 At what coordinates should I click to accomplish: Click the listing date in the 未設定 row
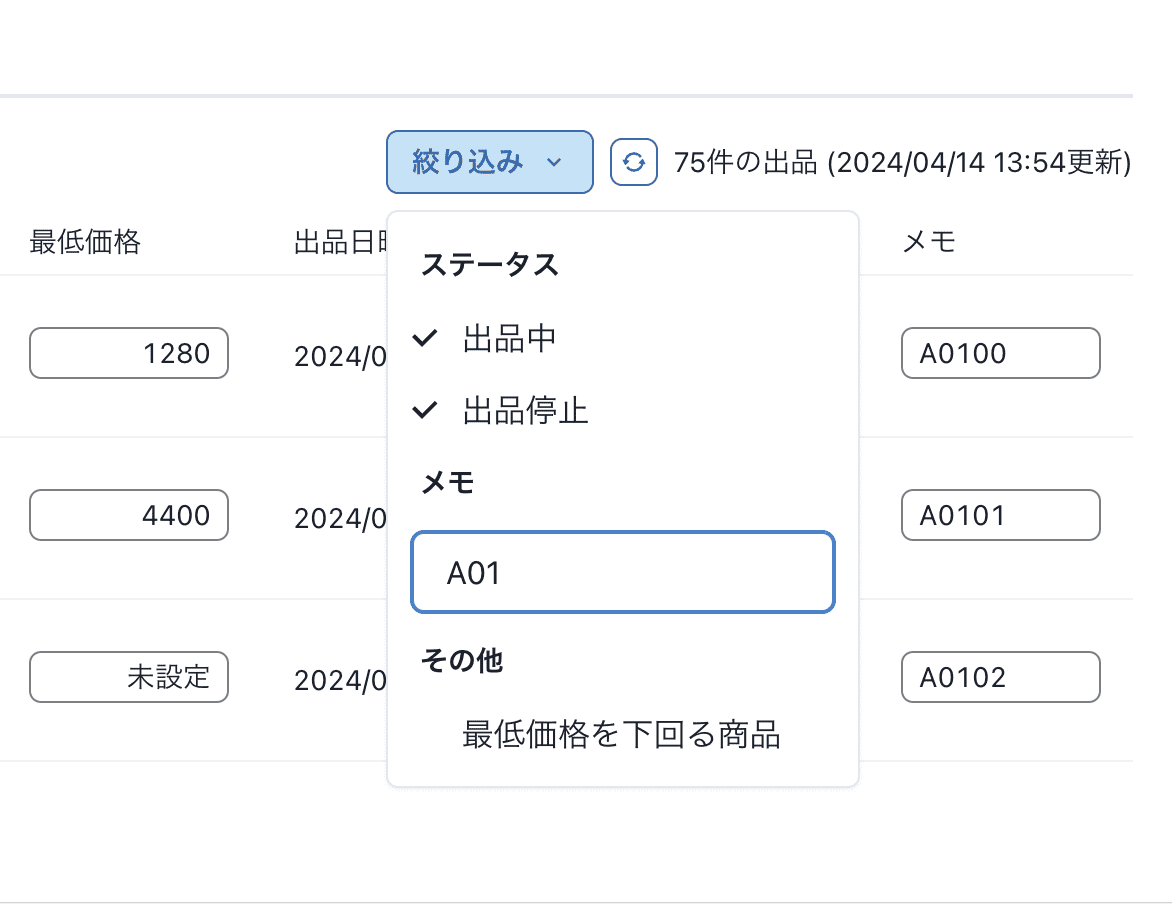click(339, 681)
